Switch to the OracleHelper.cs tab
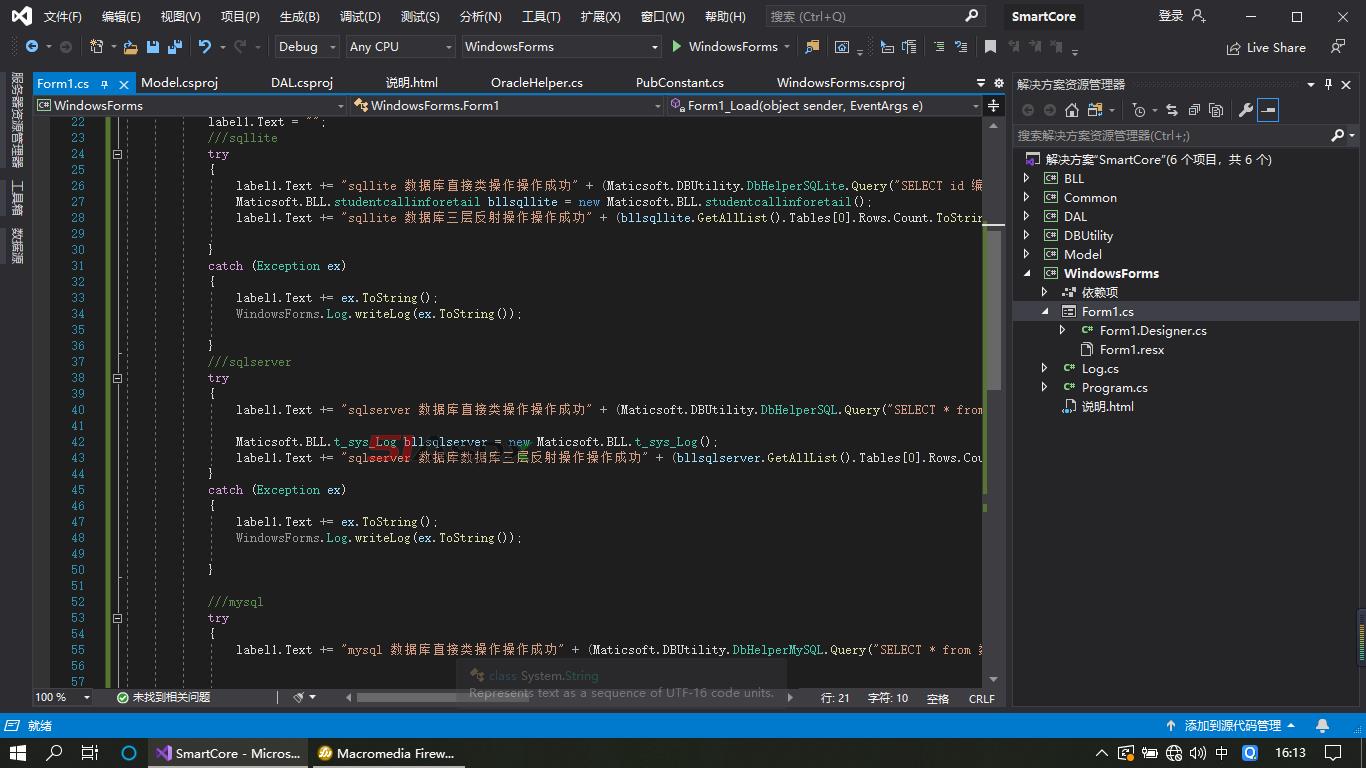 tap(536, 83)
